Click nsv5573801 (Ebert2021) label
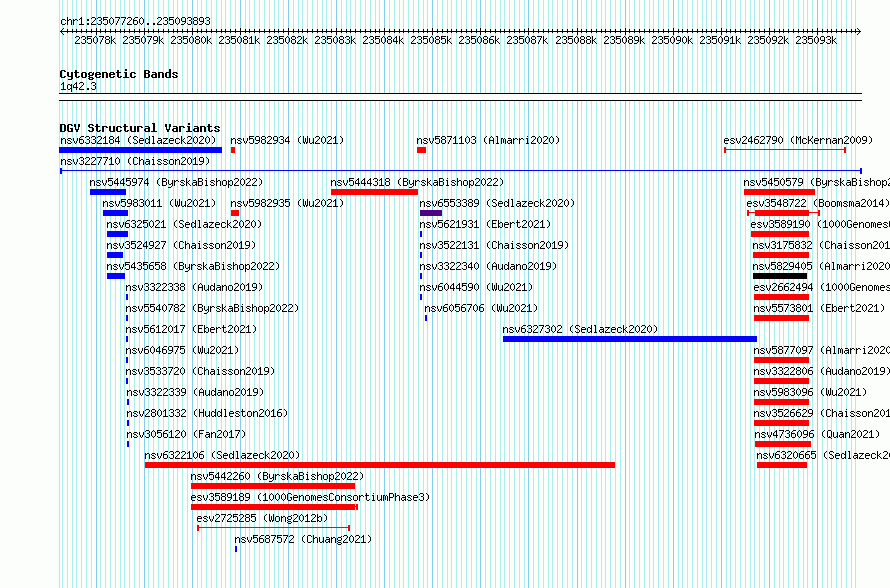The width and height of the screenshot is (890, 588). click(x=820, y=308)
